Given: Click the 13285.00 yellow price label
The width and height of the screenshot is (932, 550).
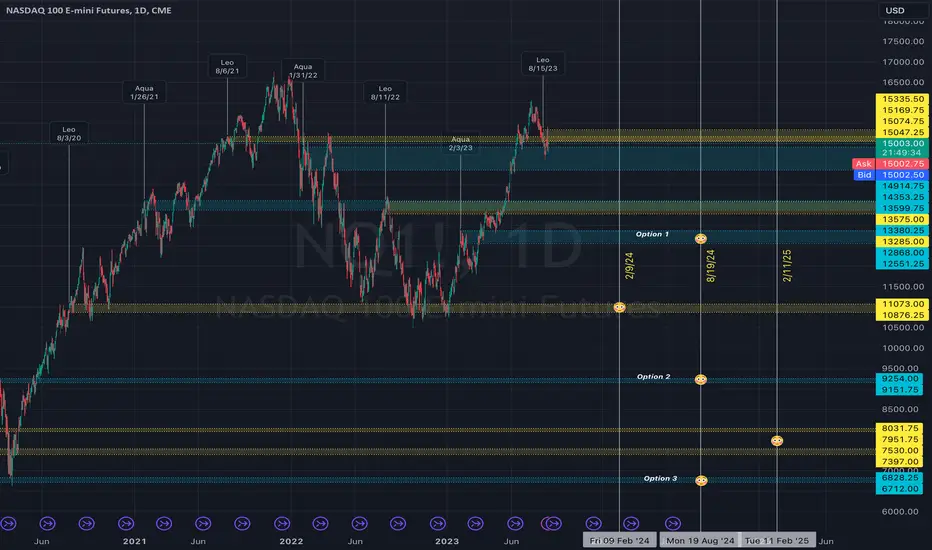Looking at the screenshot, I should click(902, 241).
